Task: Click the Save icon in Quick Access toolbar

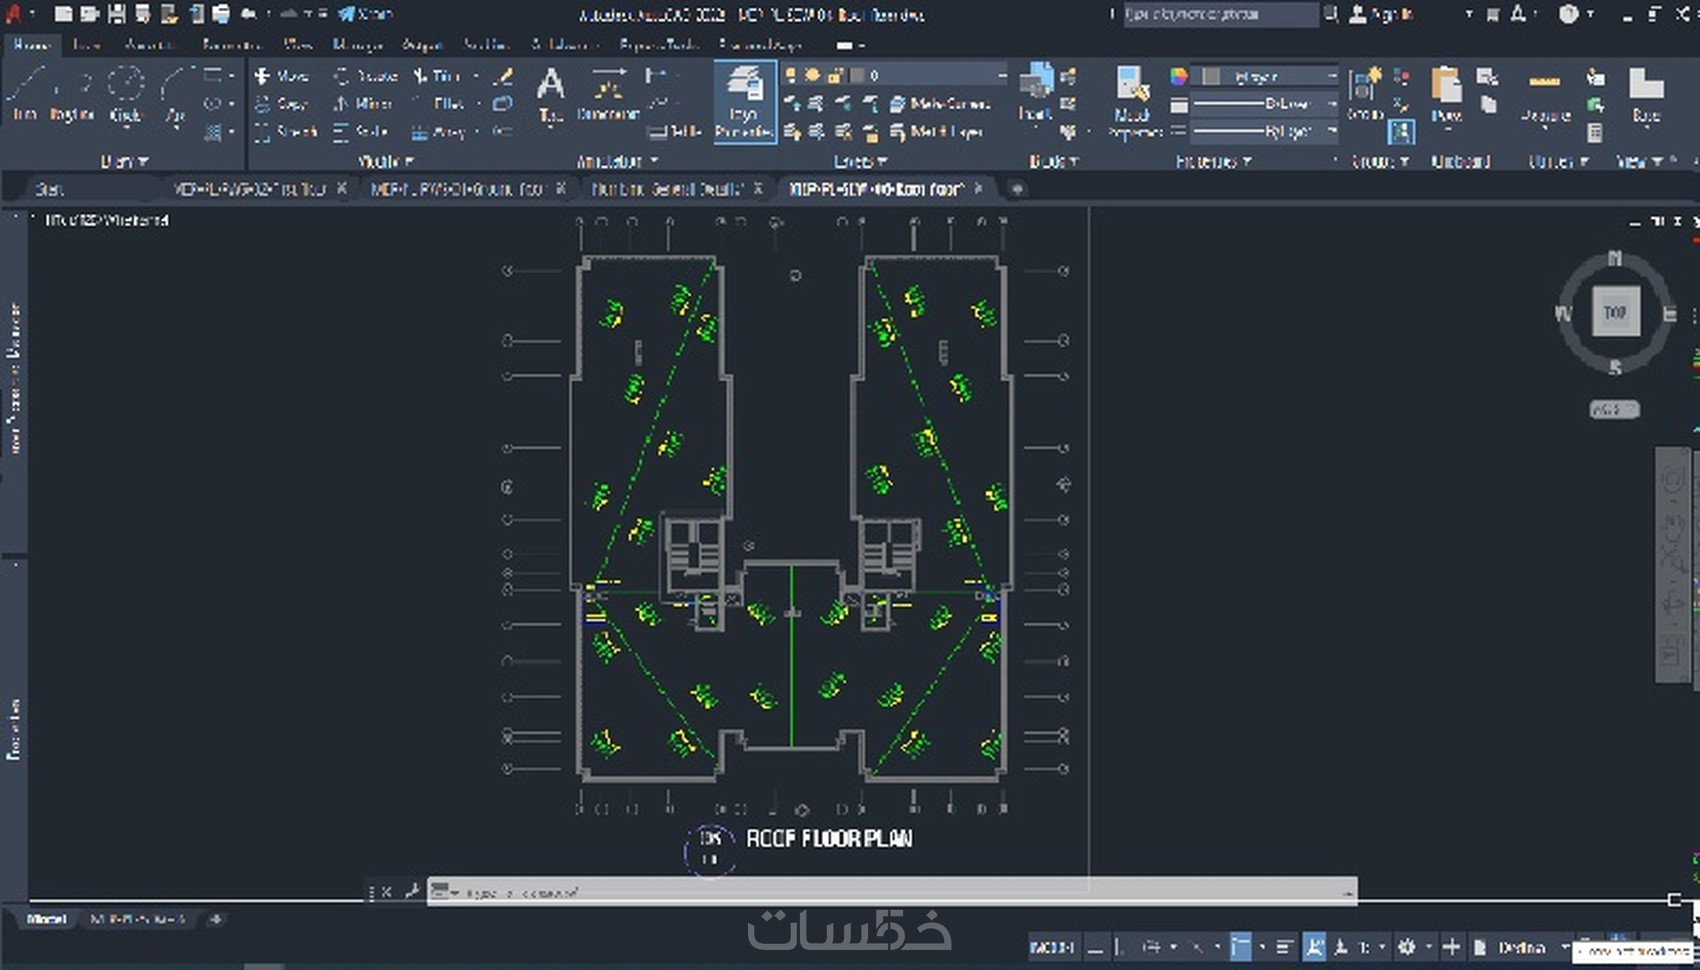Action: point(116,14)
